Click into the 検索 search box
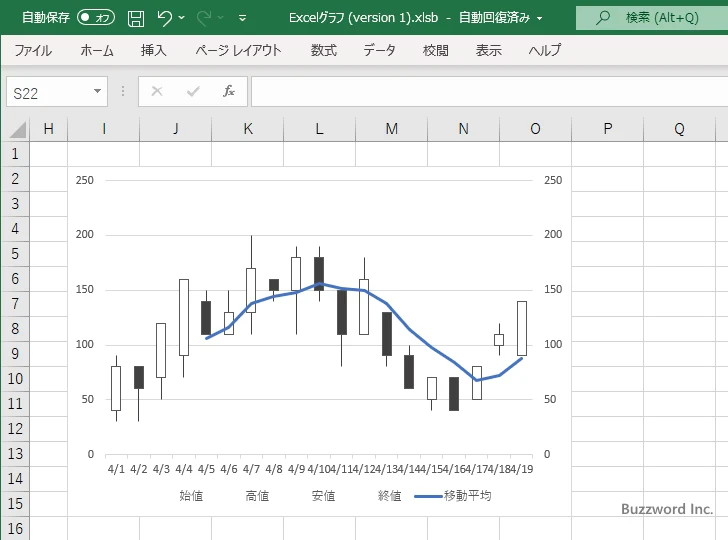 [651, 18]
